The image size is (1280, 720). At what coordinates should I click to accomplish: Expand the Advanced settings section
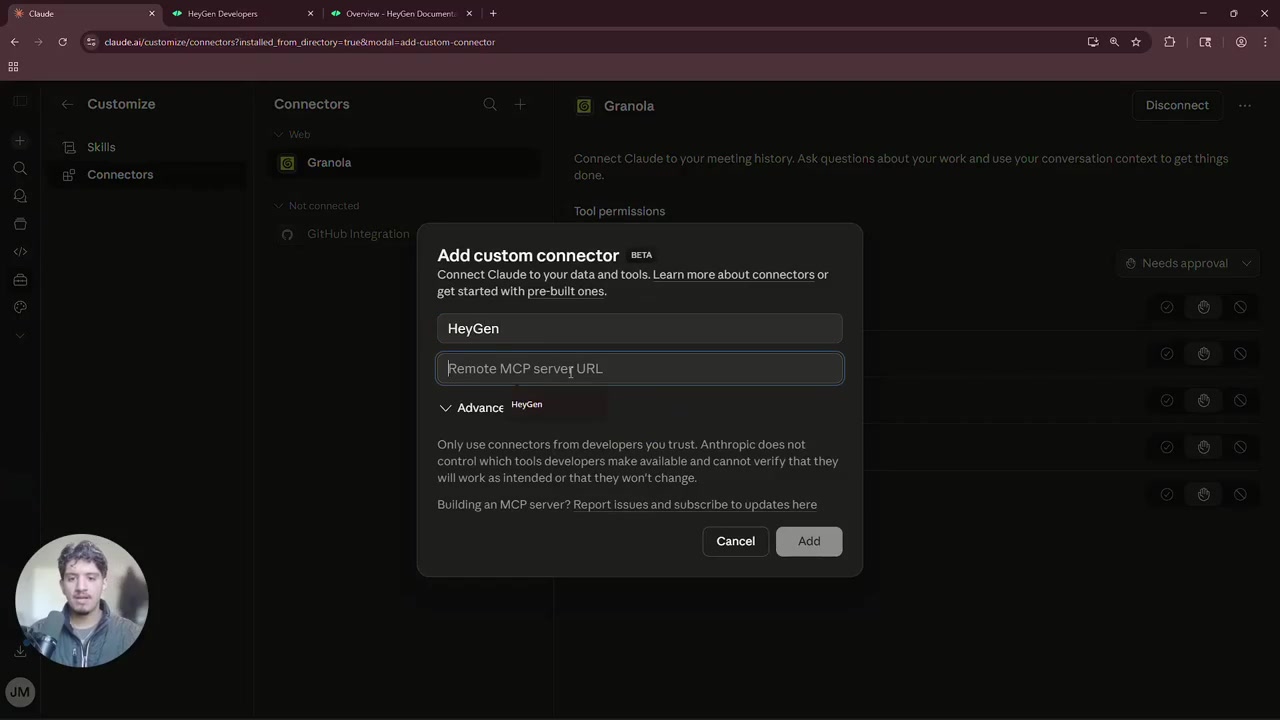[x=472, y=408]
